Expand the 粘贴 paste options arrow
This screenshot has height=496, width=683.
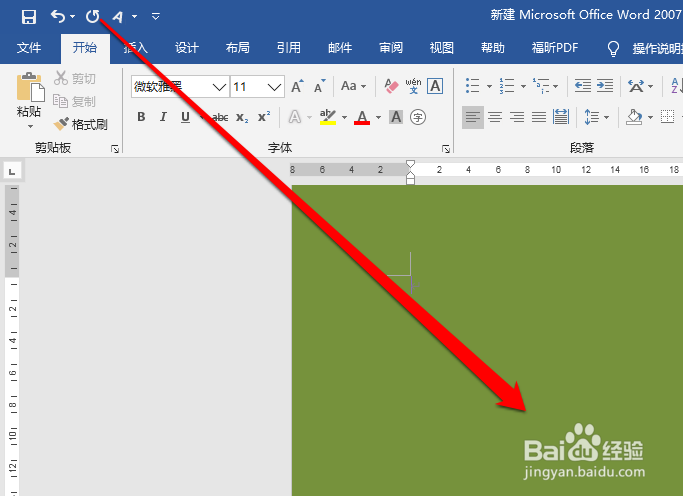[x=30, y=126]
